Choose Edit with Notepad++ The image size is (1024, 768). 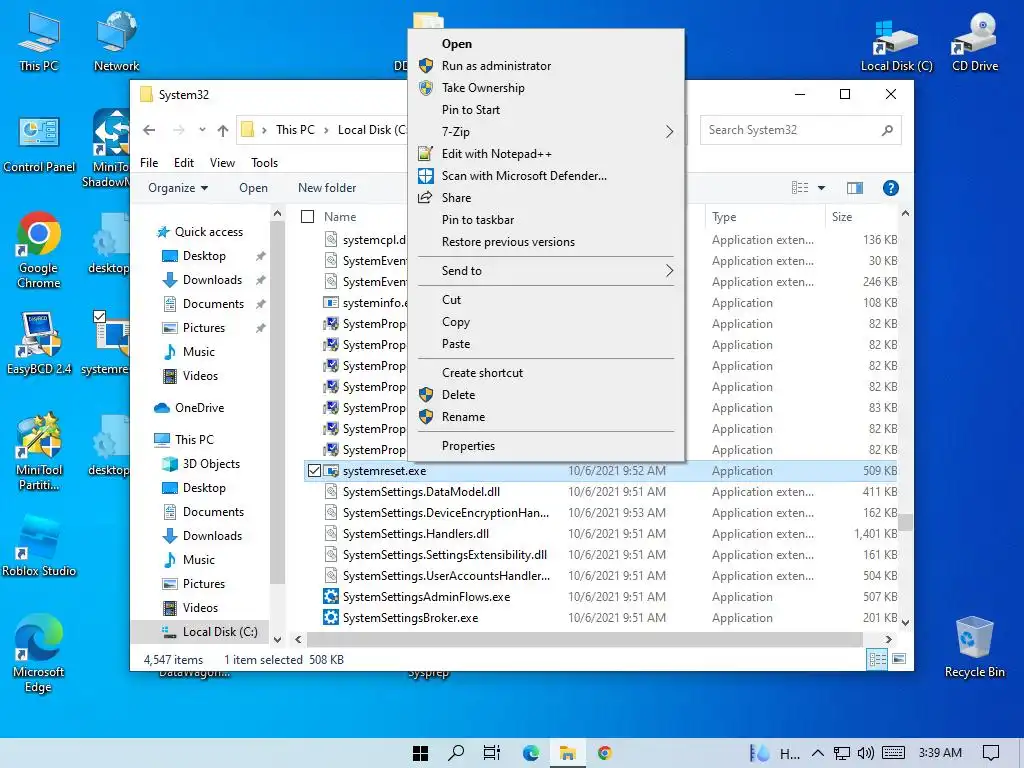click(496, 153)
